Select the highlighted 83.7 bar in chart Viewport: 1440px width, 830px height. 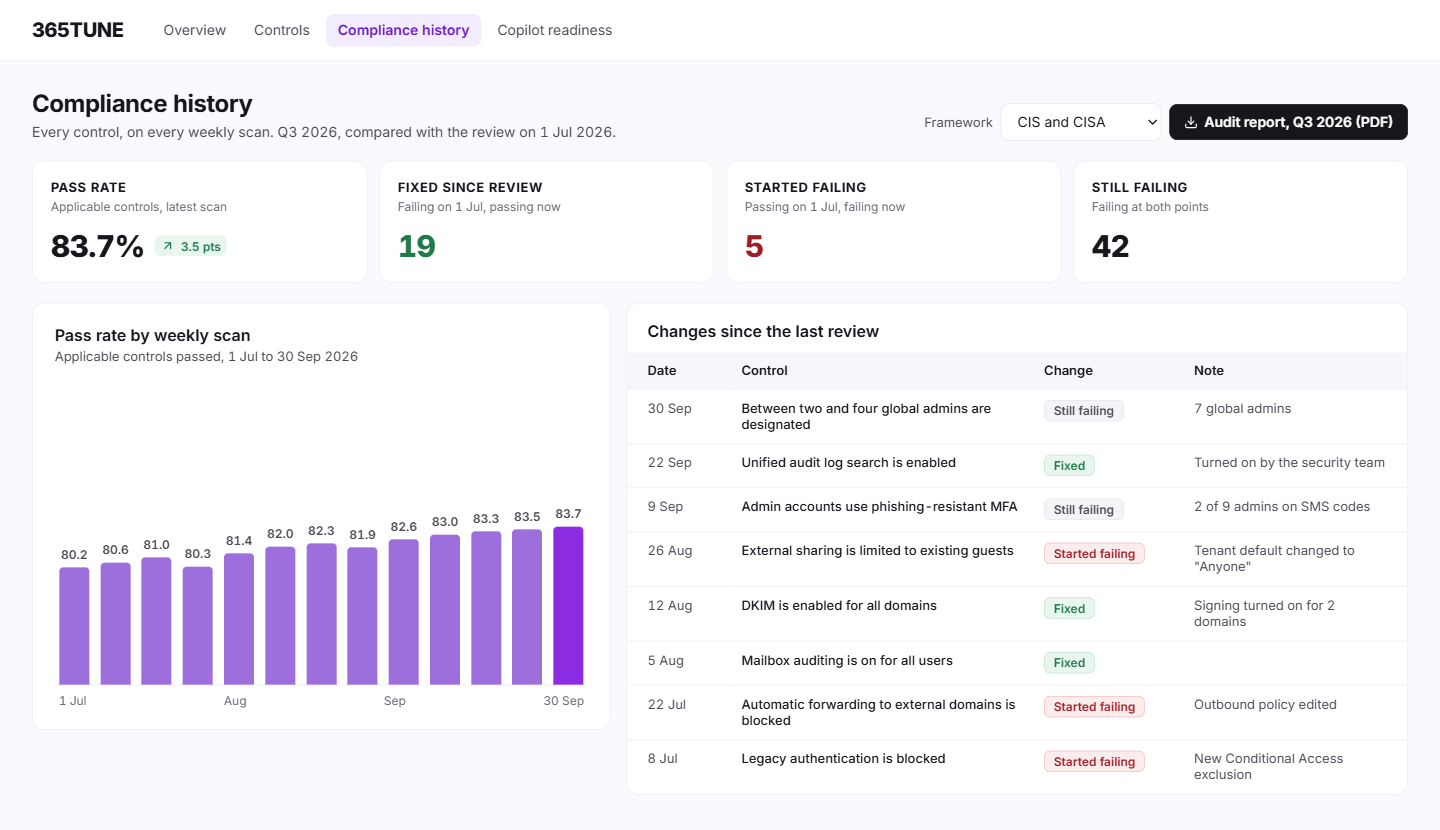coord(568,606)
